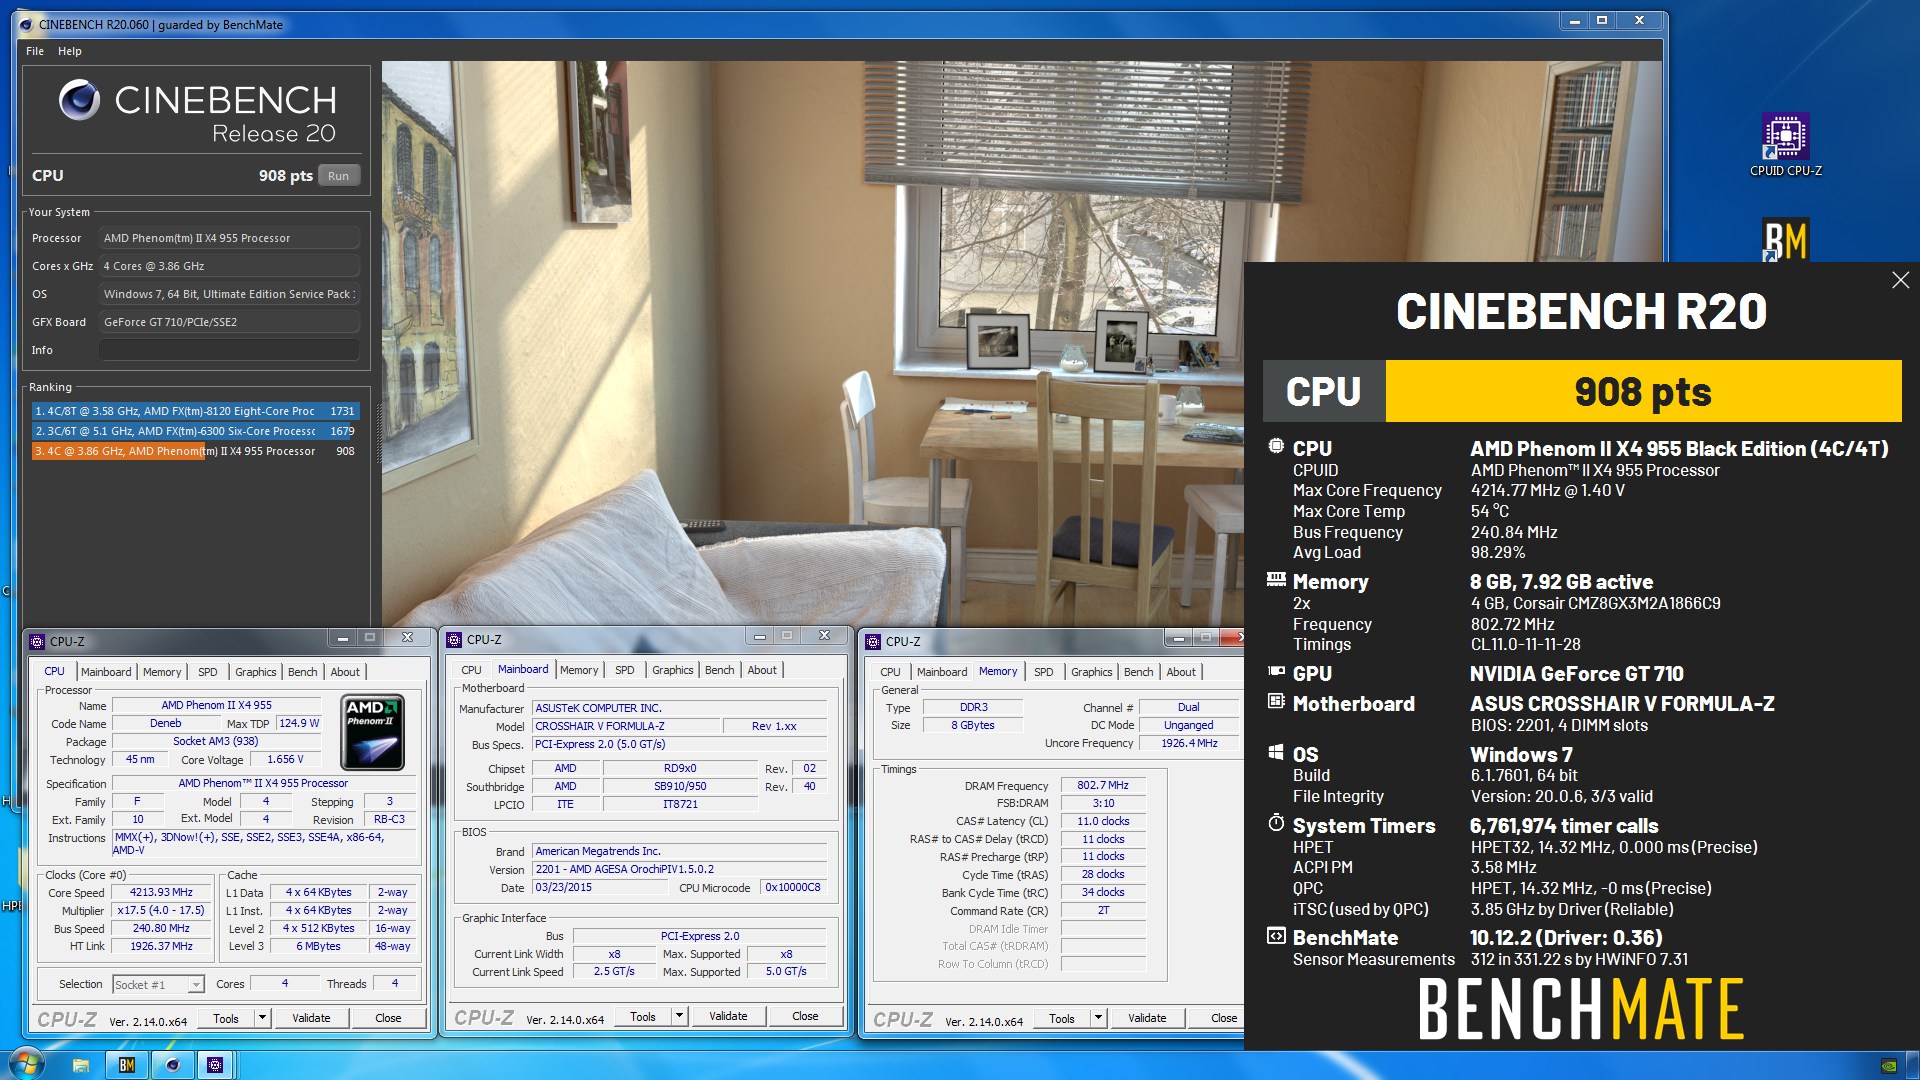The image size is (1920, 1080).
Task: Click Tools button in the first CPU-Z window
Action: coord(226,1018)
